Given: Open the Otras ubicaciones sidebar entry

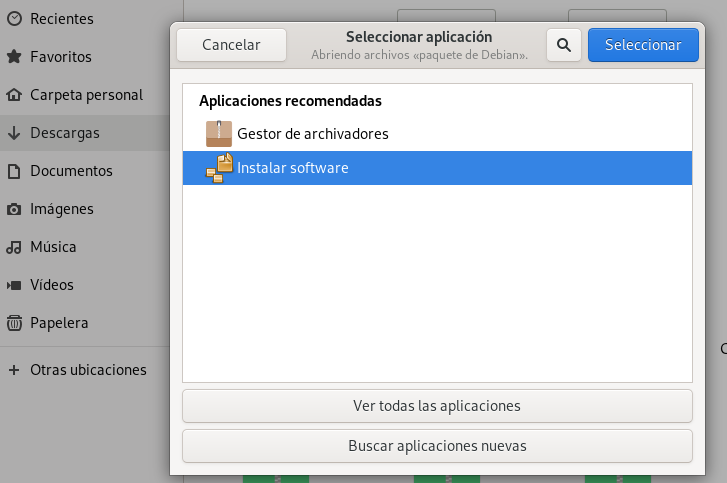Looking at the screenshot, I should (88, 370).
